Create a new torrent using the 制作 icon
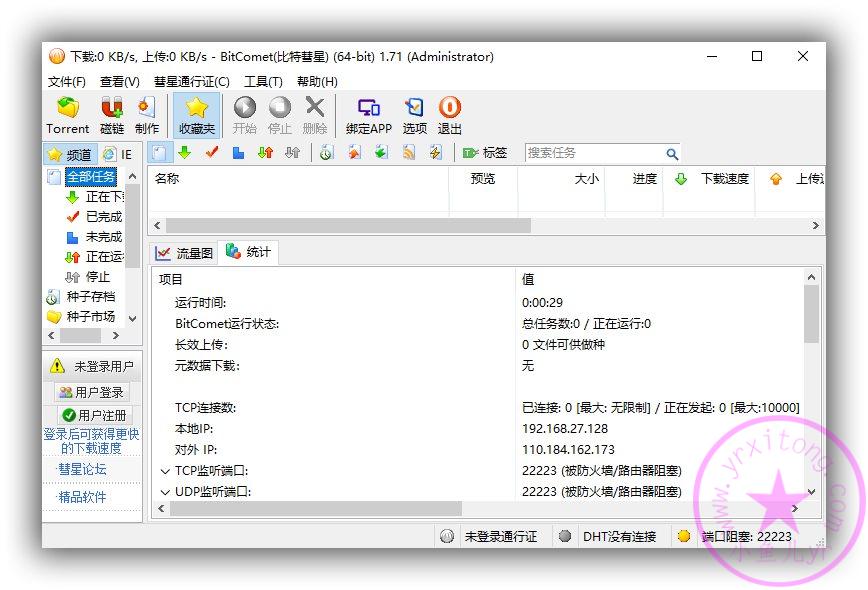This screenshot has width=868, height=590. (147, 113)
